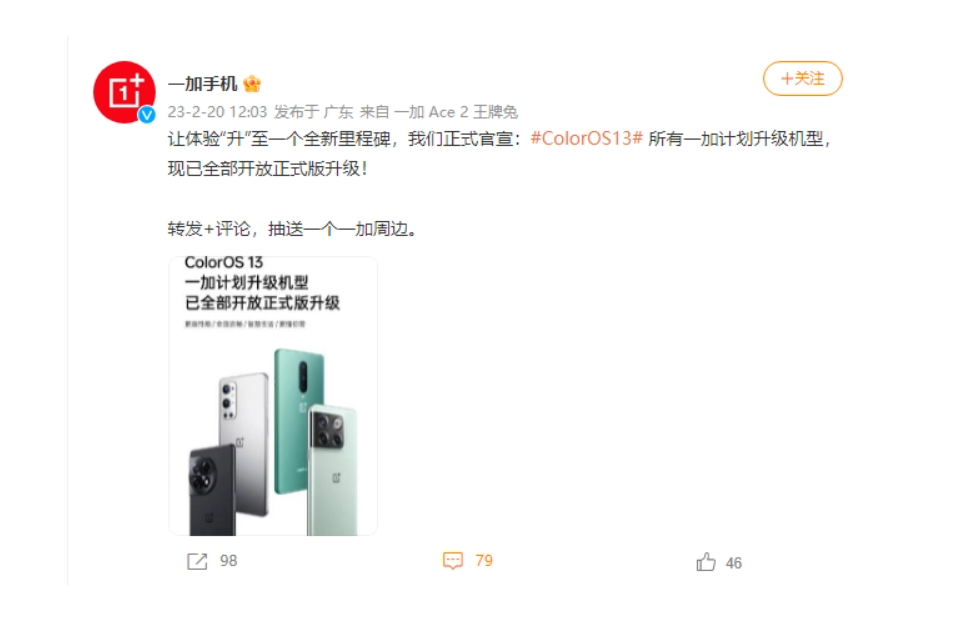Open the OnePlus red logo avatar
Viewport: 963px width, 620px height.
pos(125,92)
